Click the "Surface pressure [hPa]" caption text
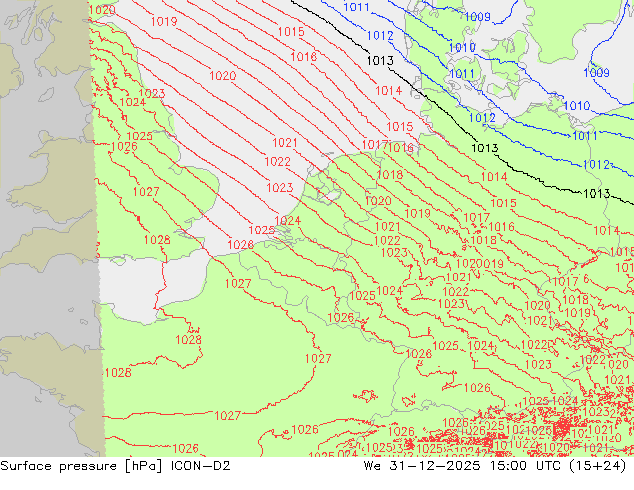The width and height of the screenshot is (634, 490). click(x=81, y=466)
